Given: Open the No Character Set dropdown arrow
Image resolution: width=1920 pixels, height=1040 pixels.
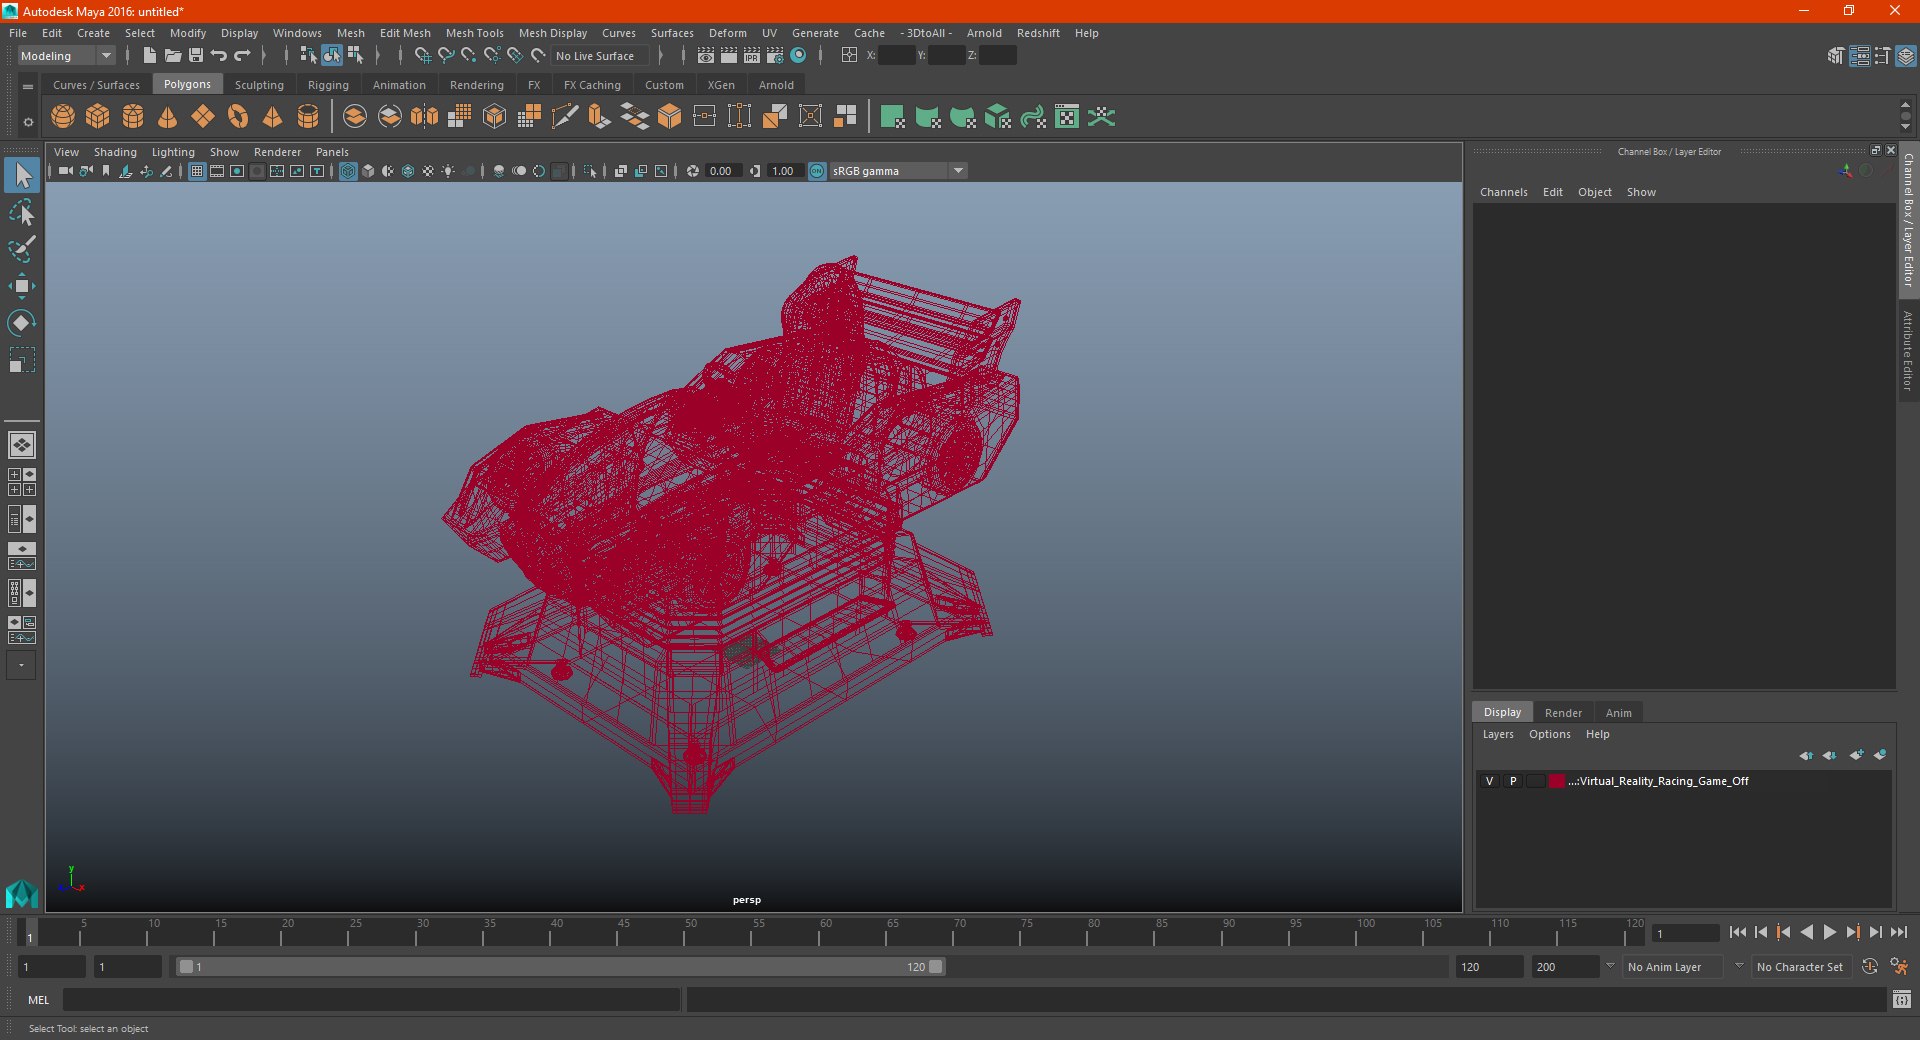Looking at the screenshot, I should (1739, 967).
